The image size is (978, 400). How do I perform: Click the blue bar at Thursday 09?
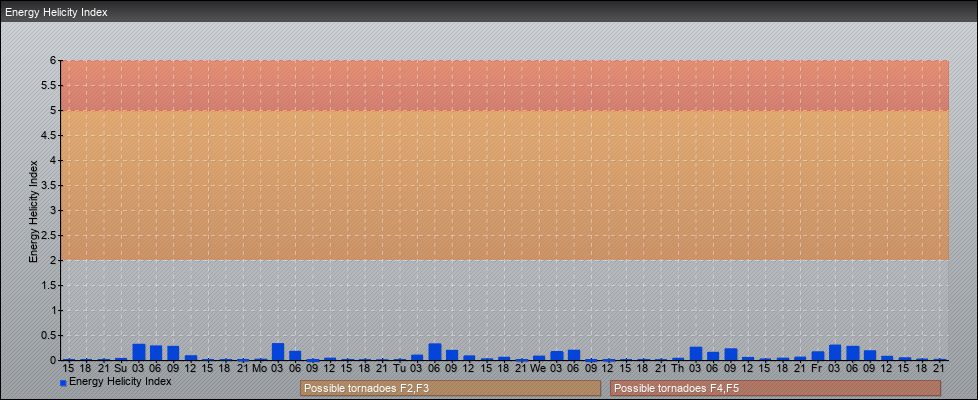730,354
